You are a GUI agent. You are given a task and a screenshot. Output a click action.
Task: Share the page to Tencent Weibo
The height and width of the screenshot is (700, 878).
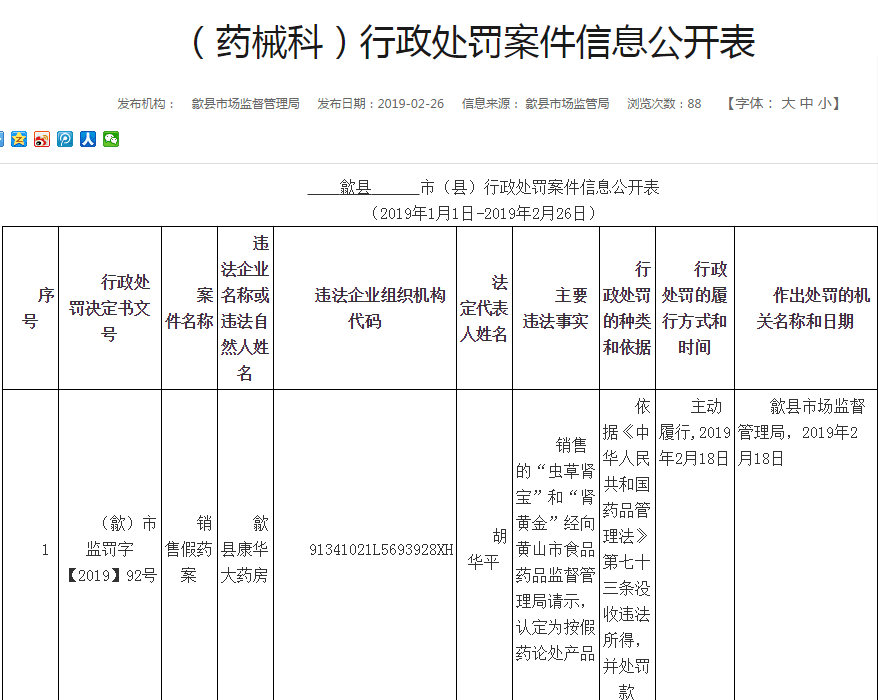pos(65,139)
